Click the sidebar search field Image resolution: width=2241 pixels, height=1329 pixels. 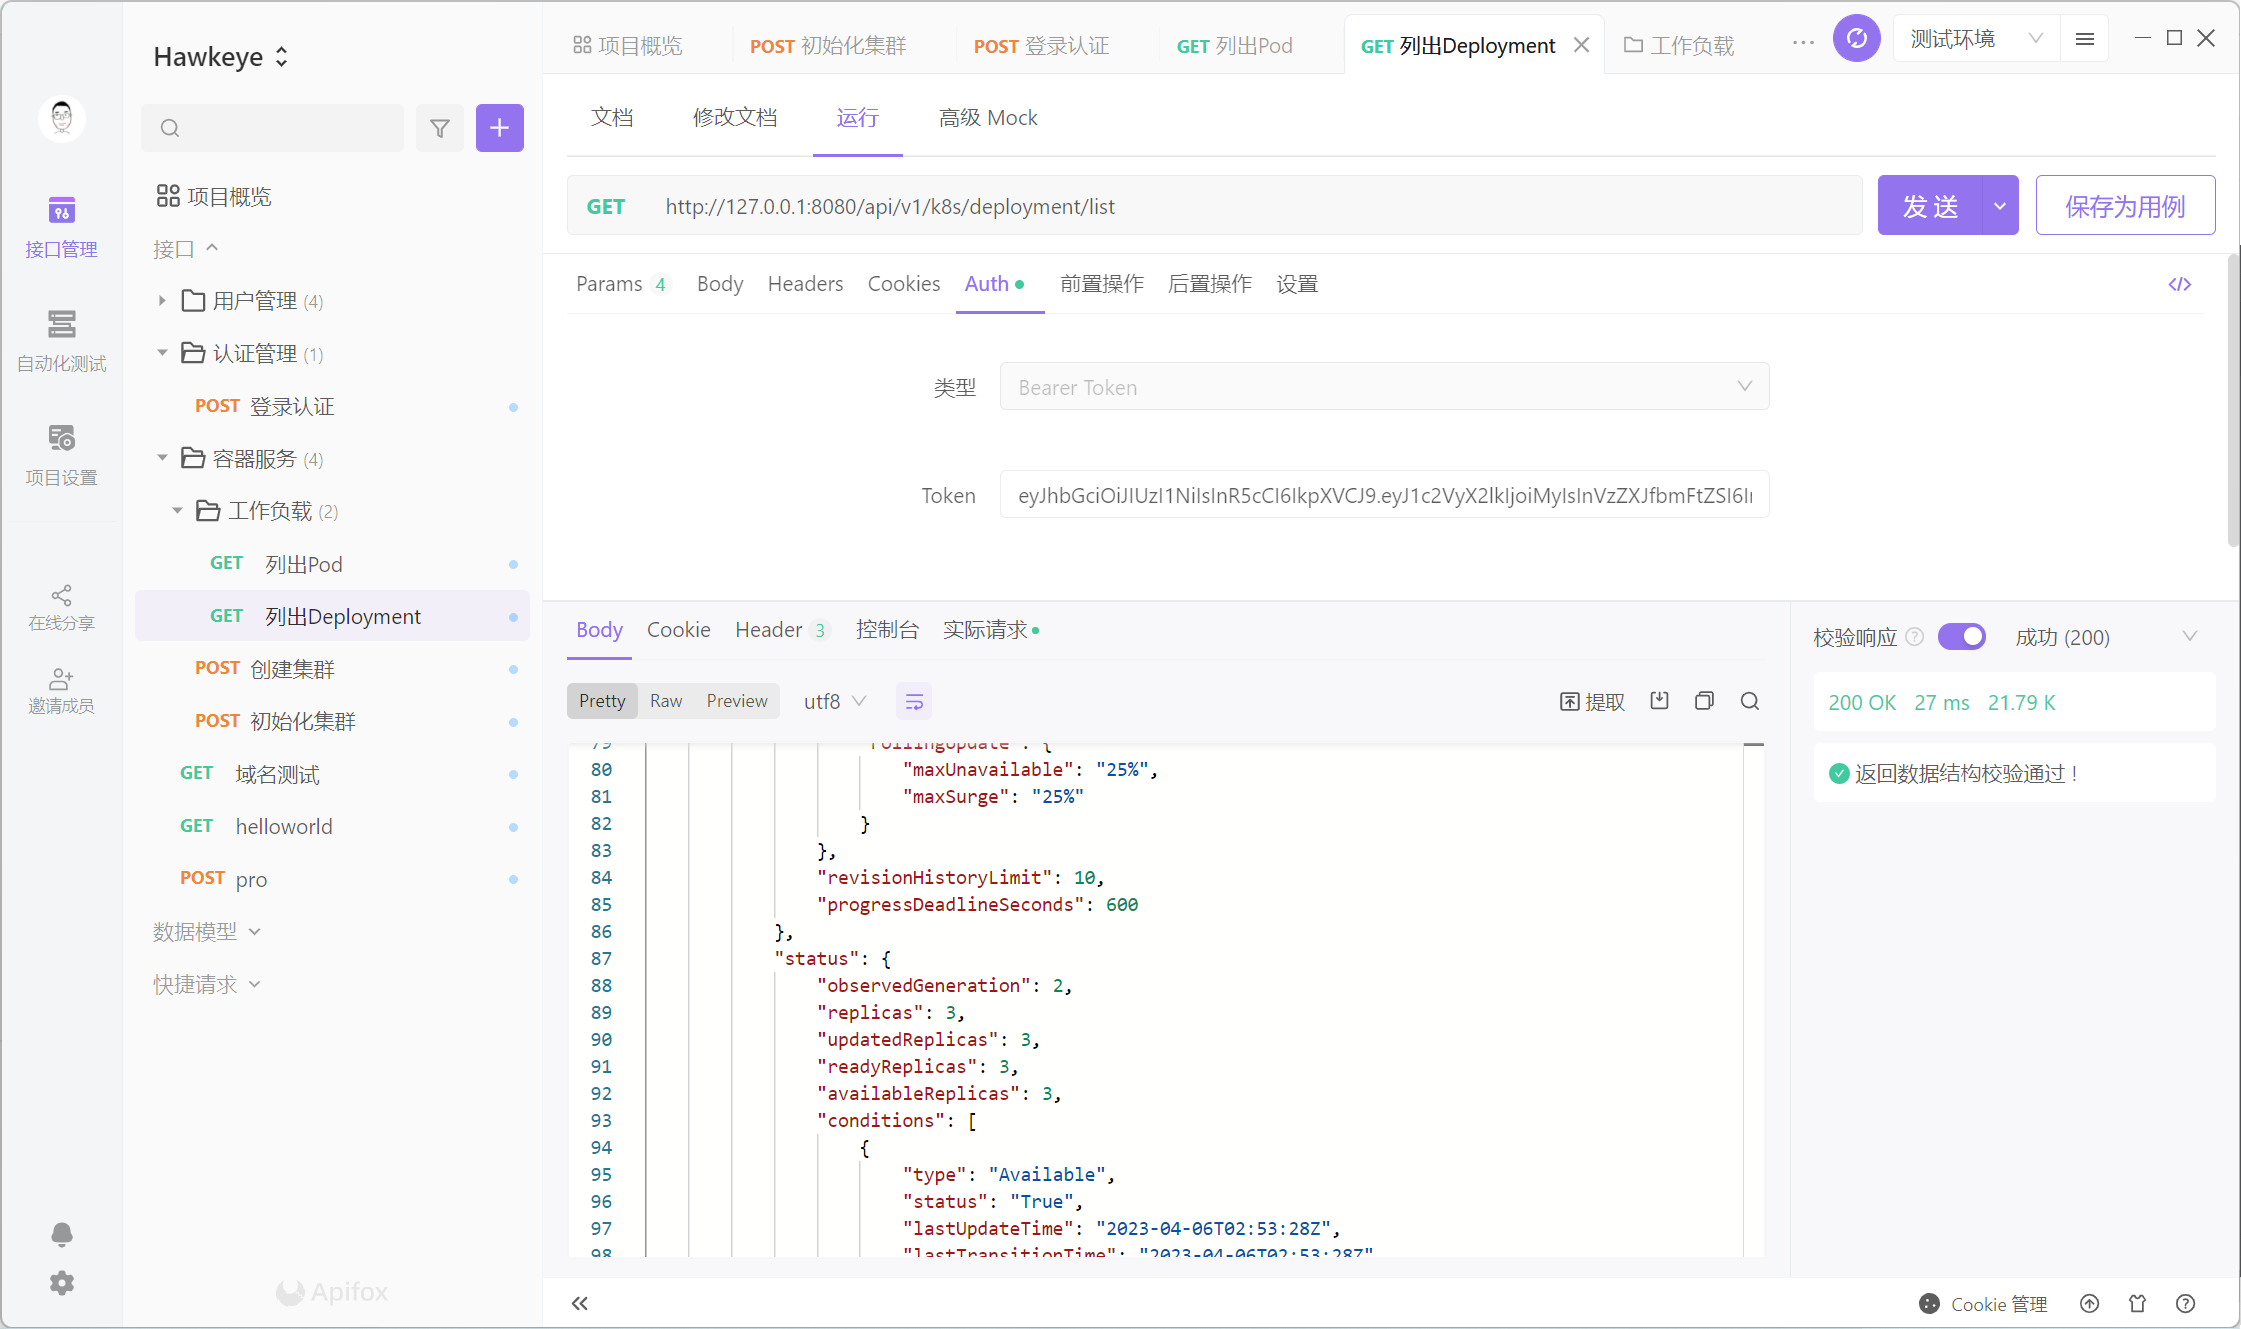click(x=273, y=128)
